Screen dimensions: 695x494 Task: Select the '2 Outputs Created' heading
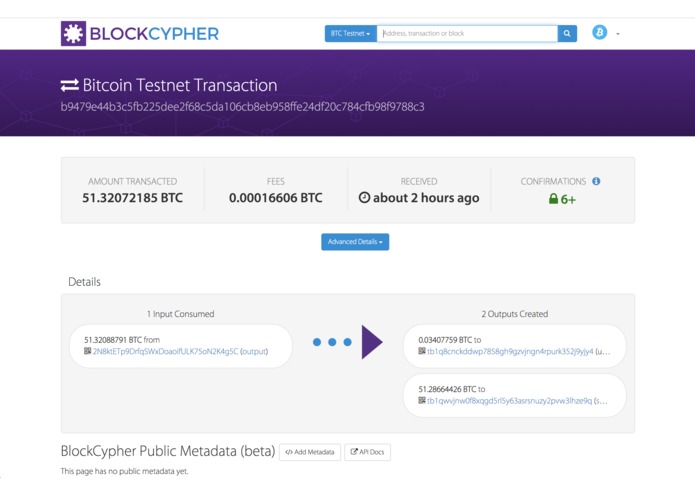click(x=515, y=314)
